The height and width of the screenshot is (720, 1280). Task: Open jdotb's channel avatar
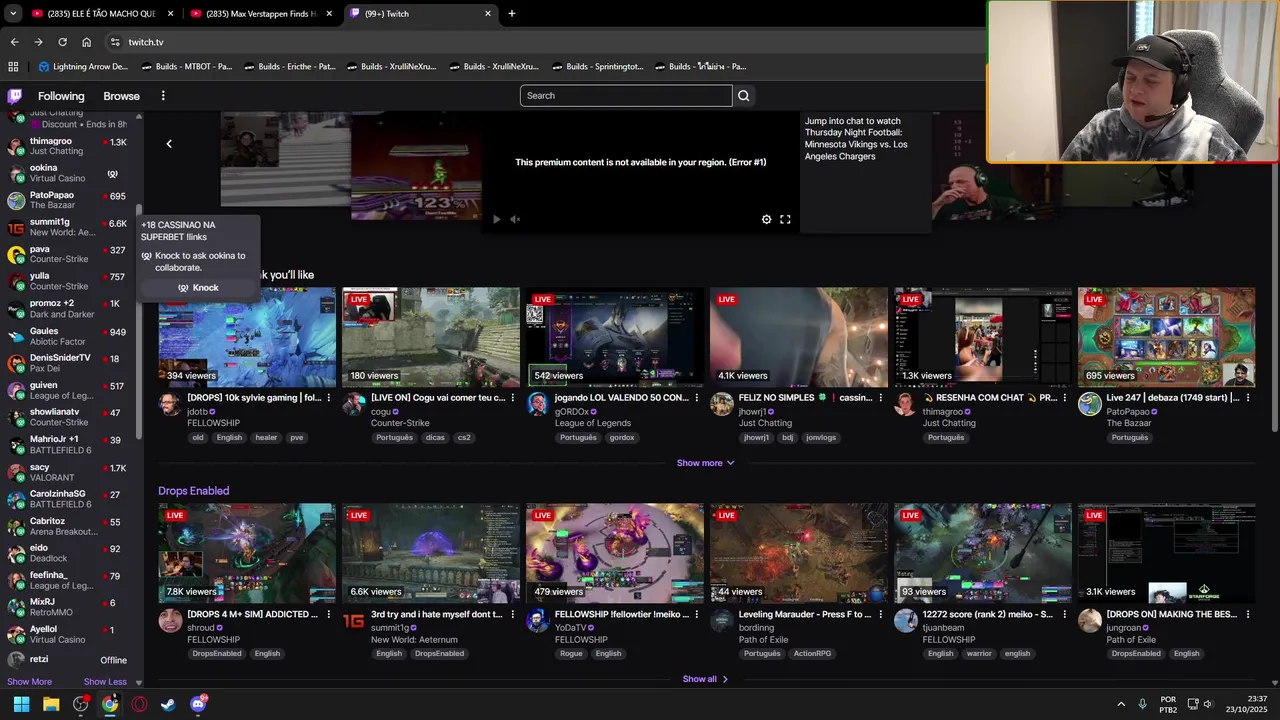170,404
